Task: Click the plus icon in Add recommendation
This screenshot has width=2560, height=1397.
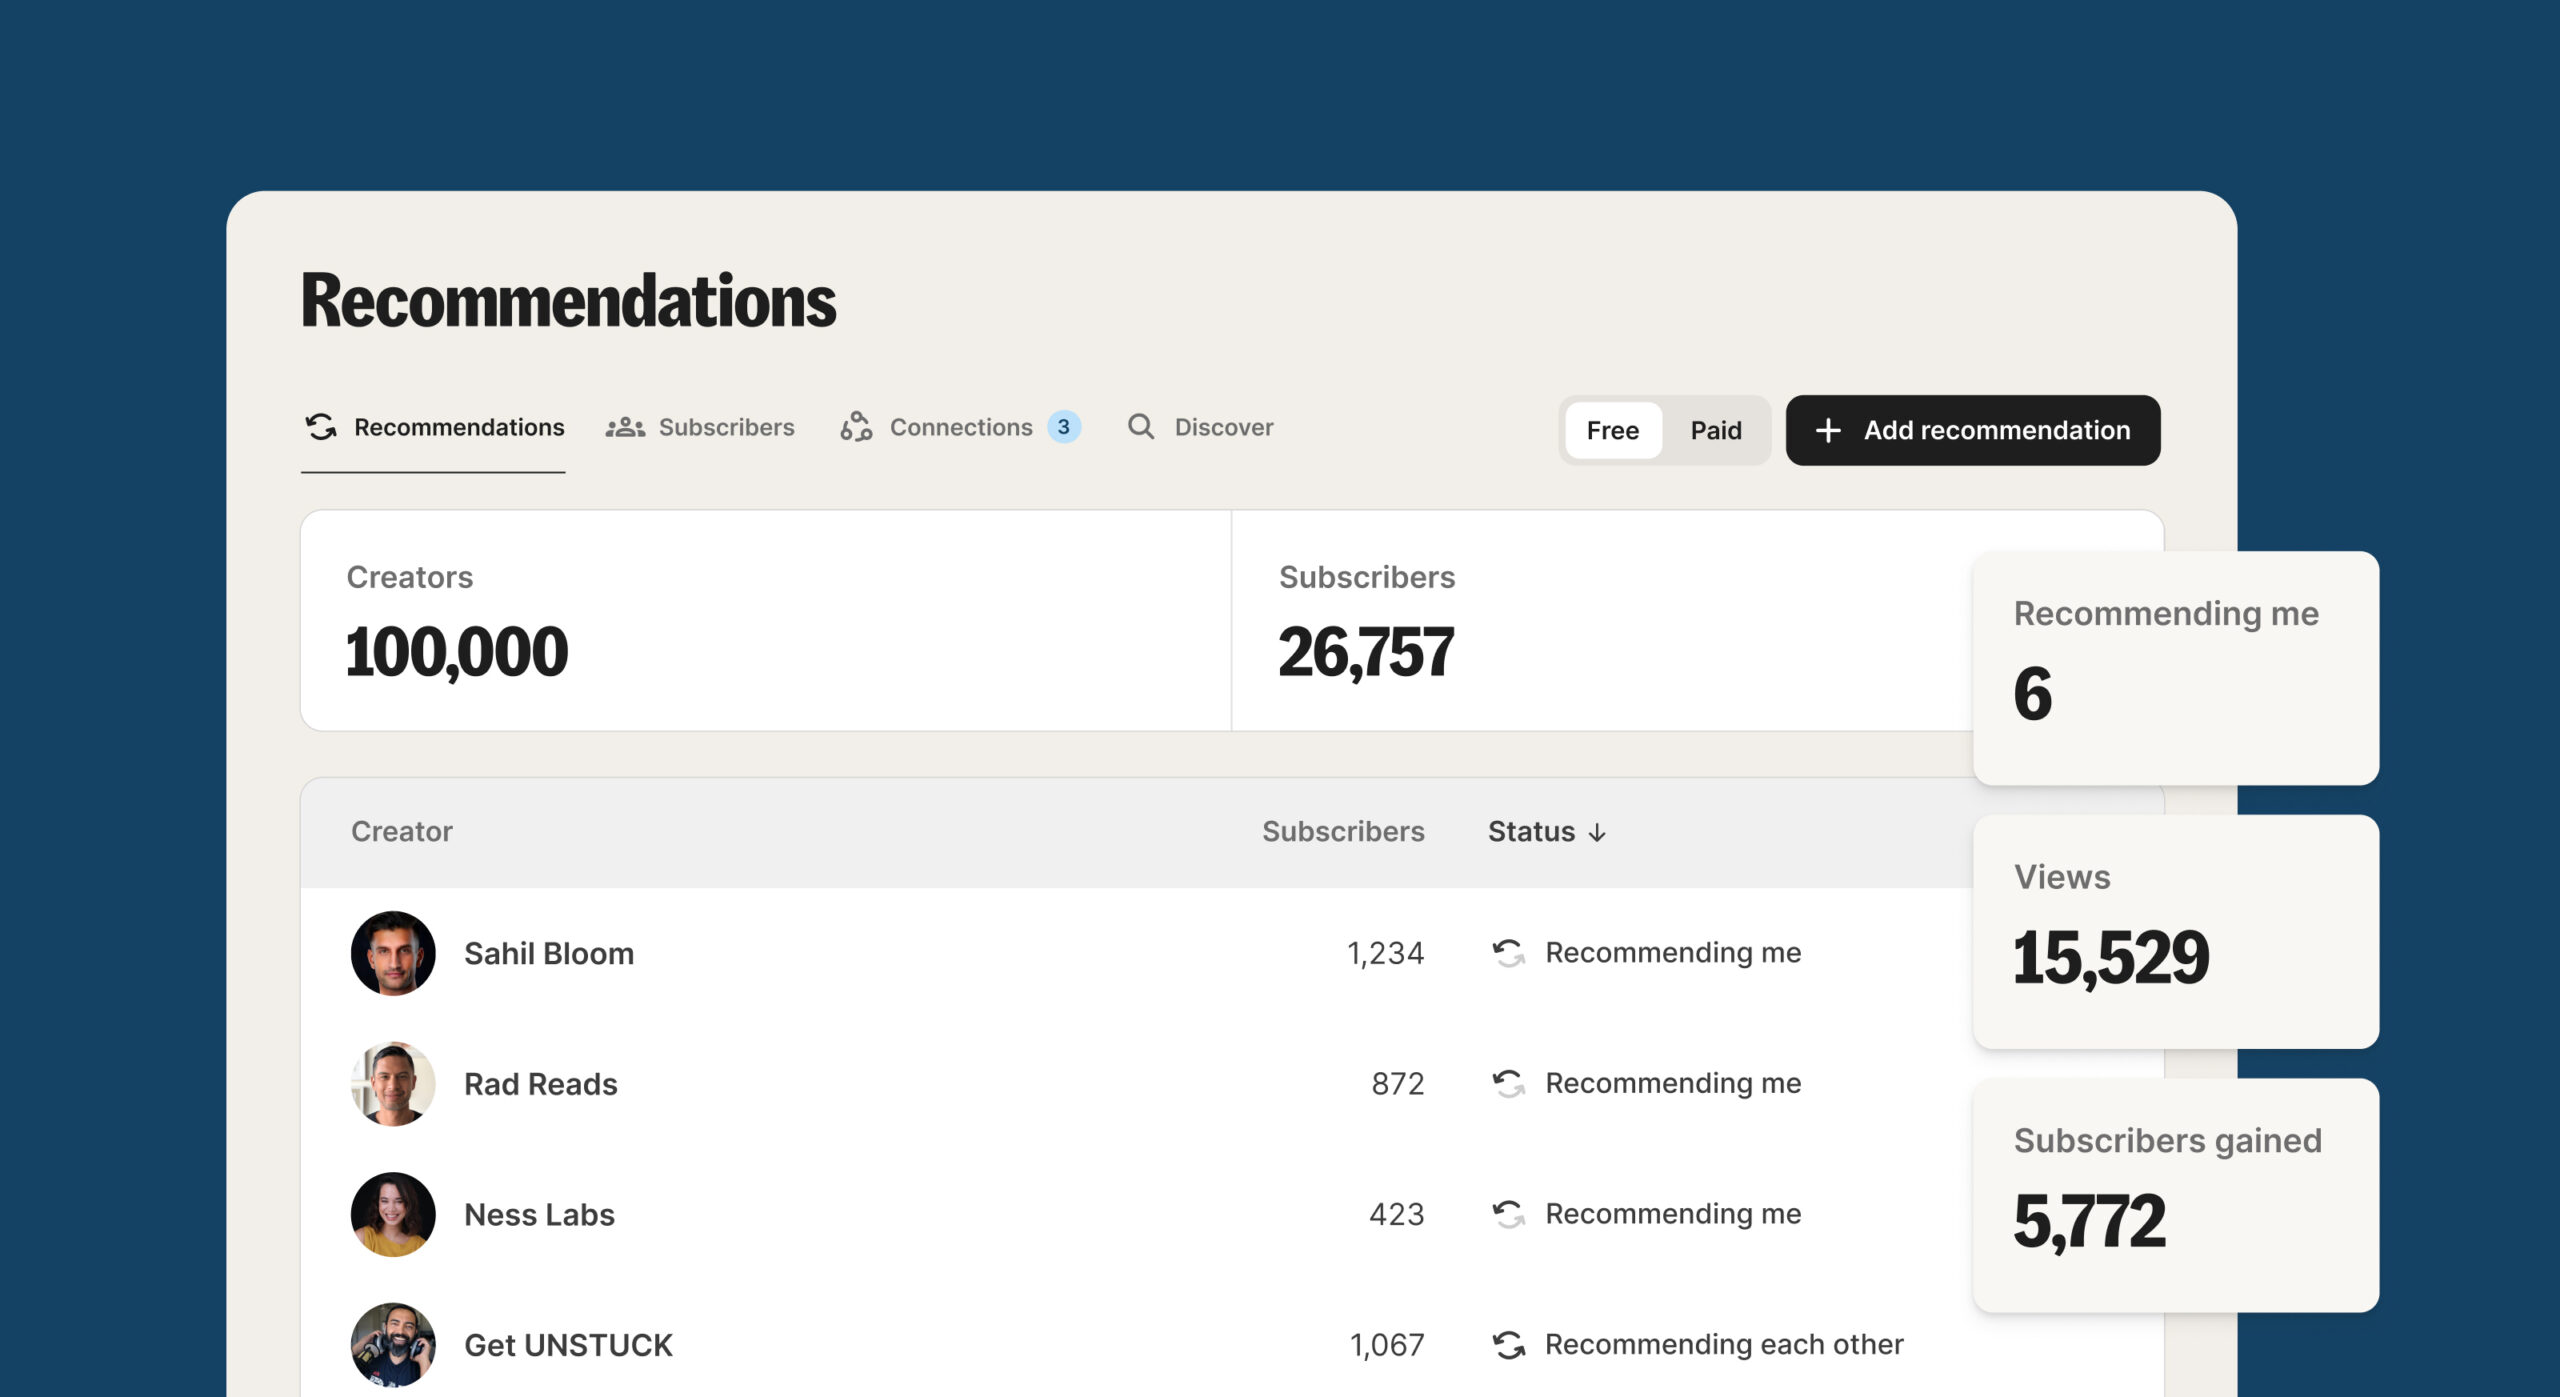Action: [1828, 430]
